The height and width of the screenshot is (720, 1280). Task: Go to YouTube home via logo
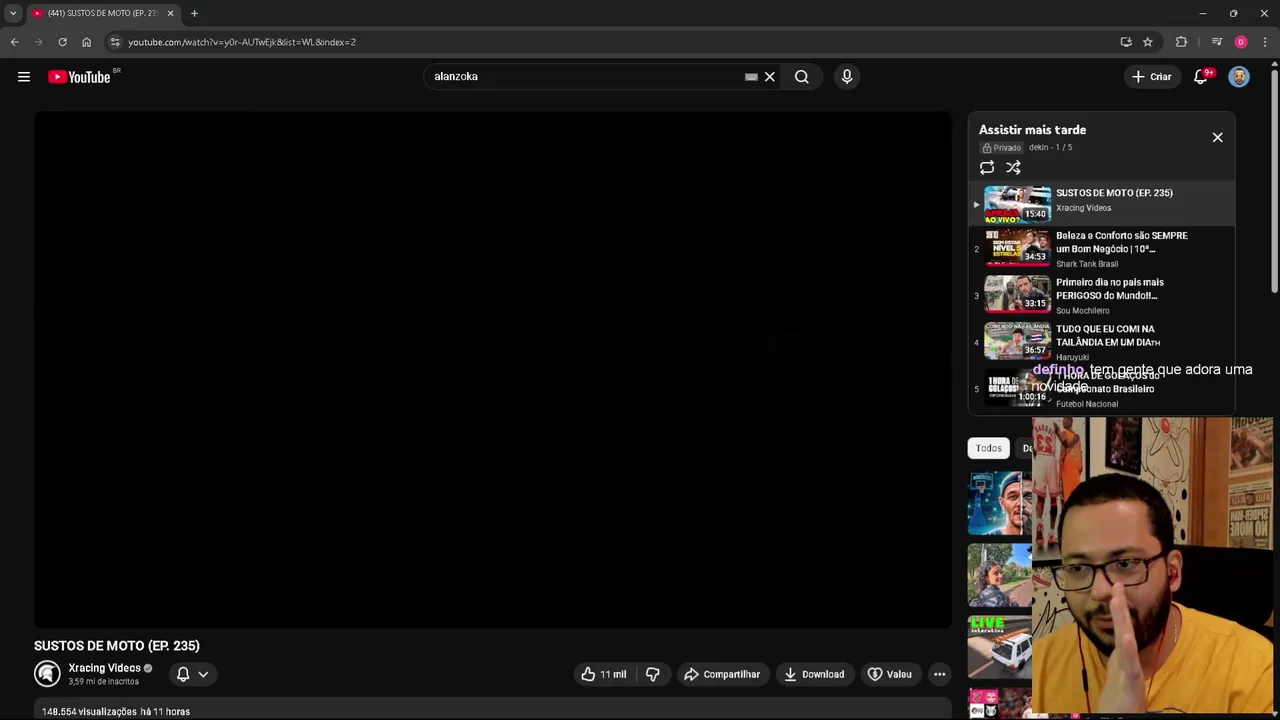pyautogui.click(x=80, y=77)
